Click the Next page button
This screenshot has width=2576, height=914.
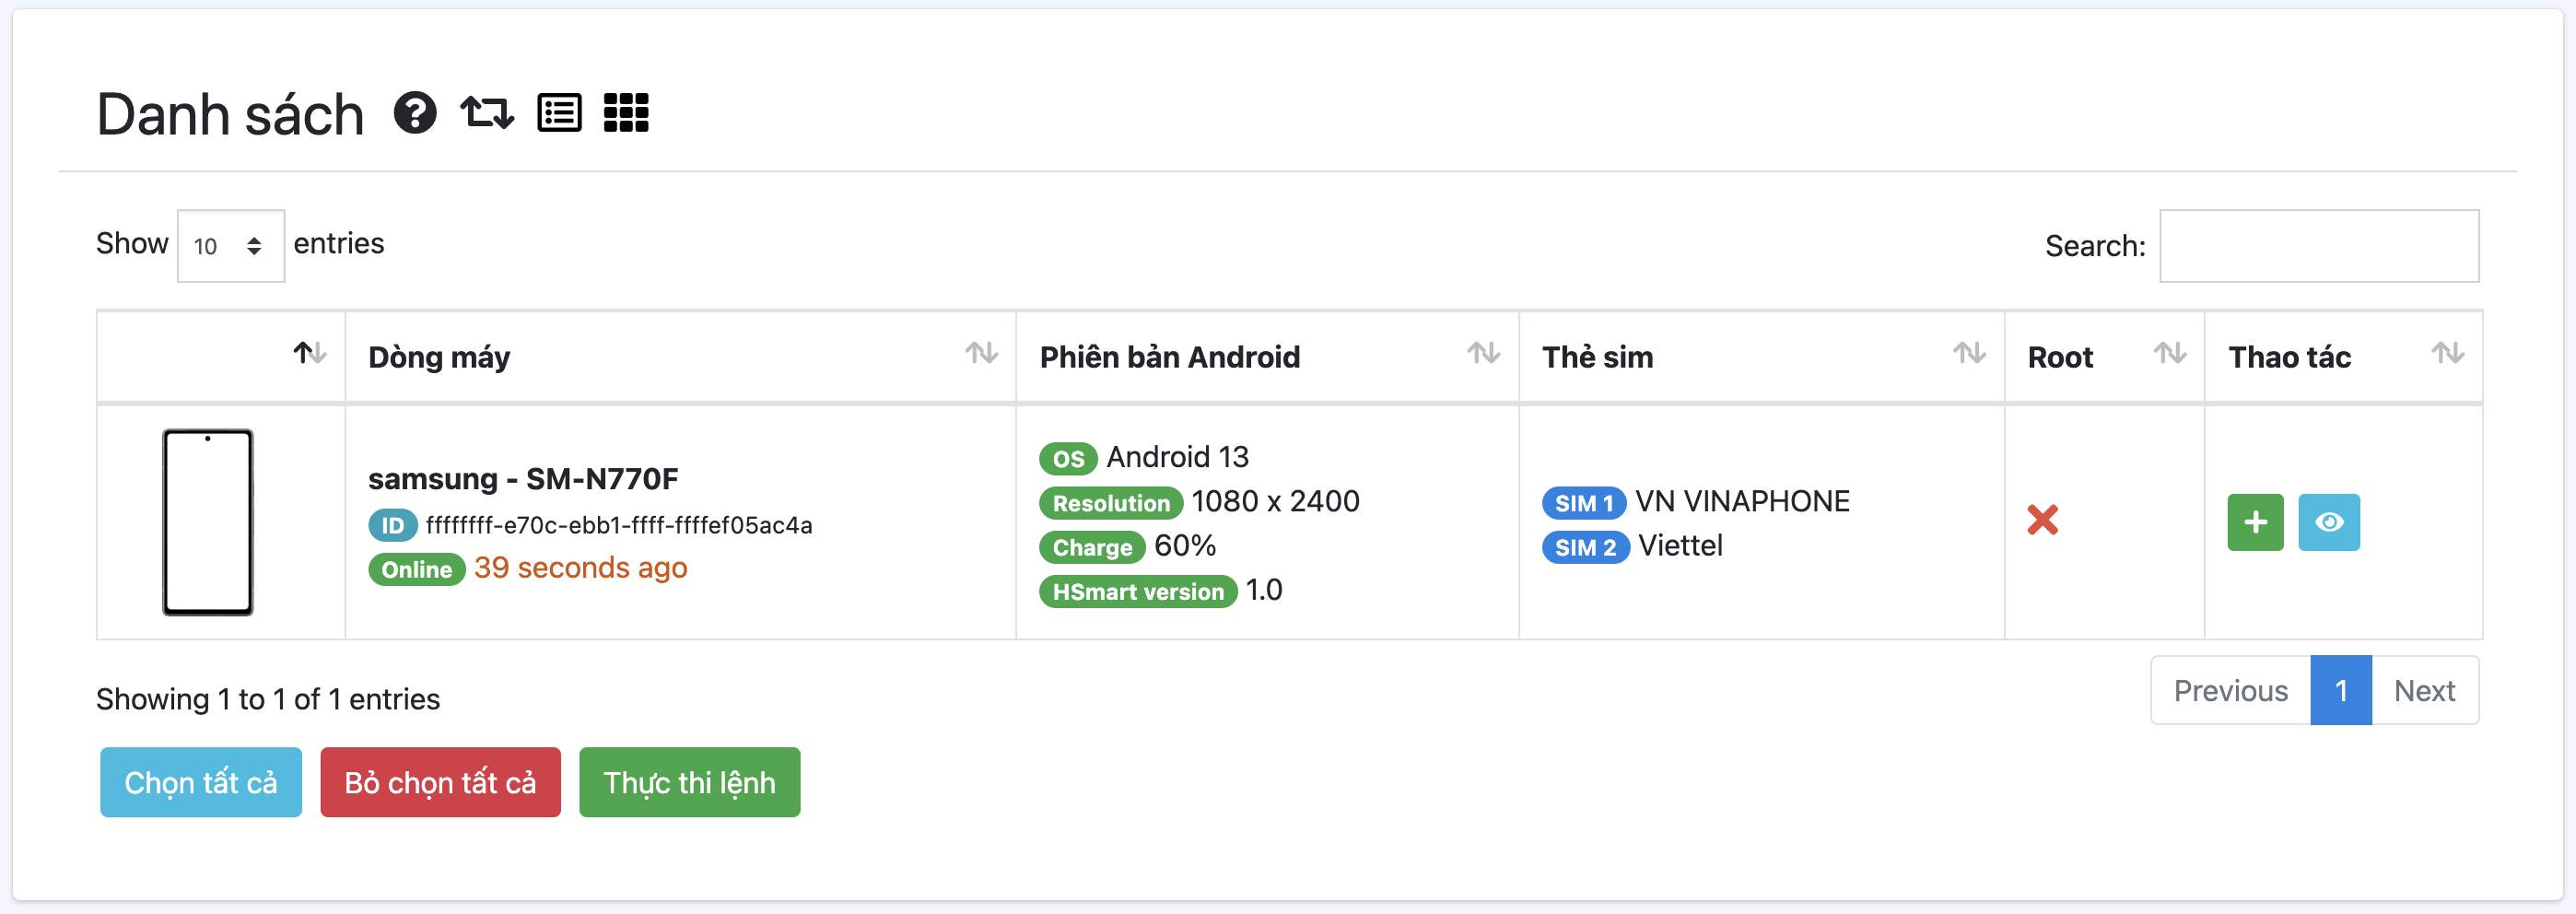[2424, 690]
